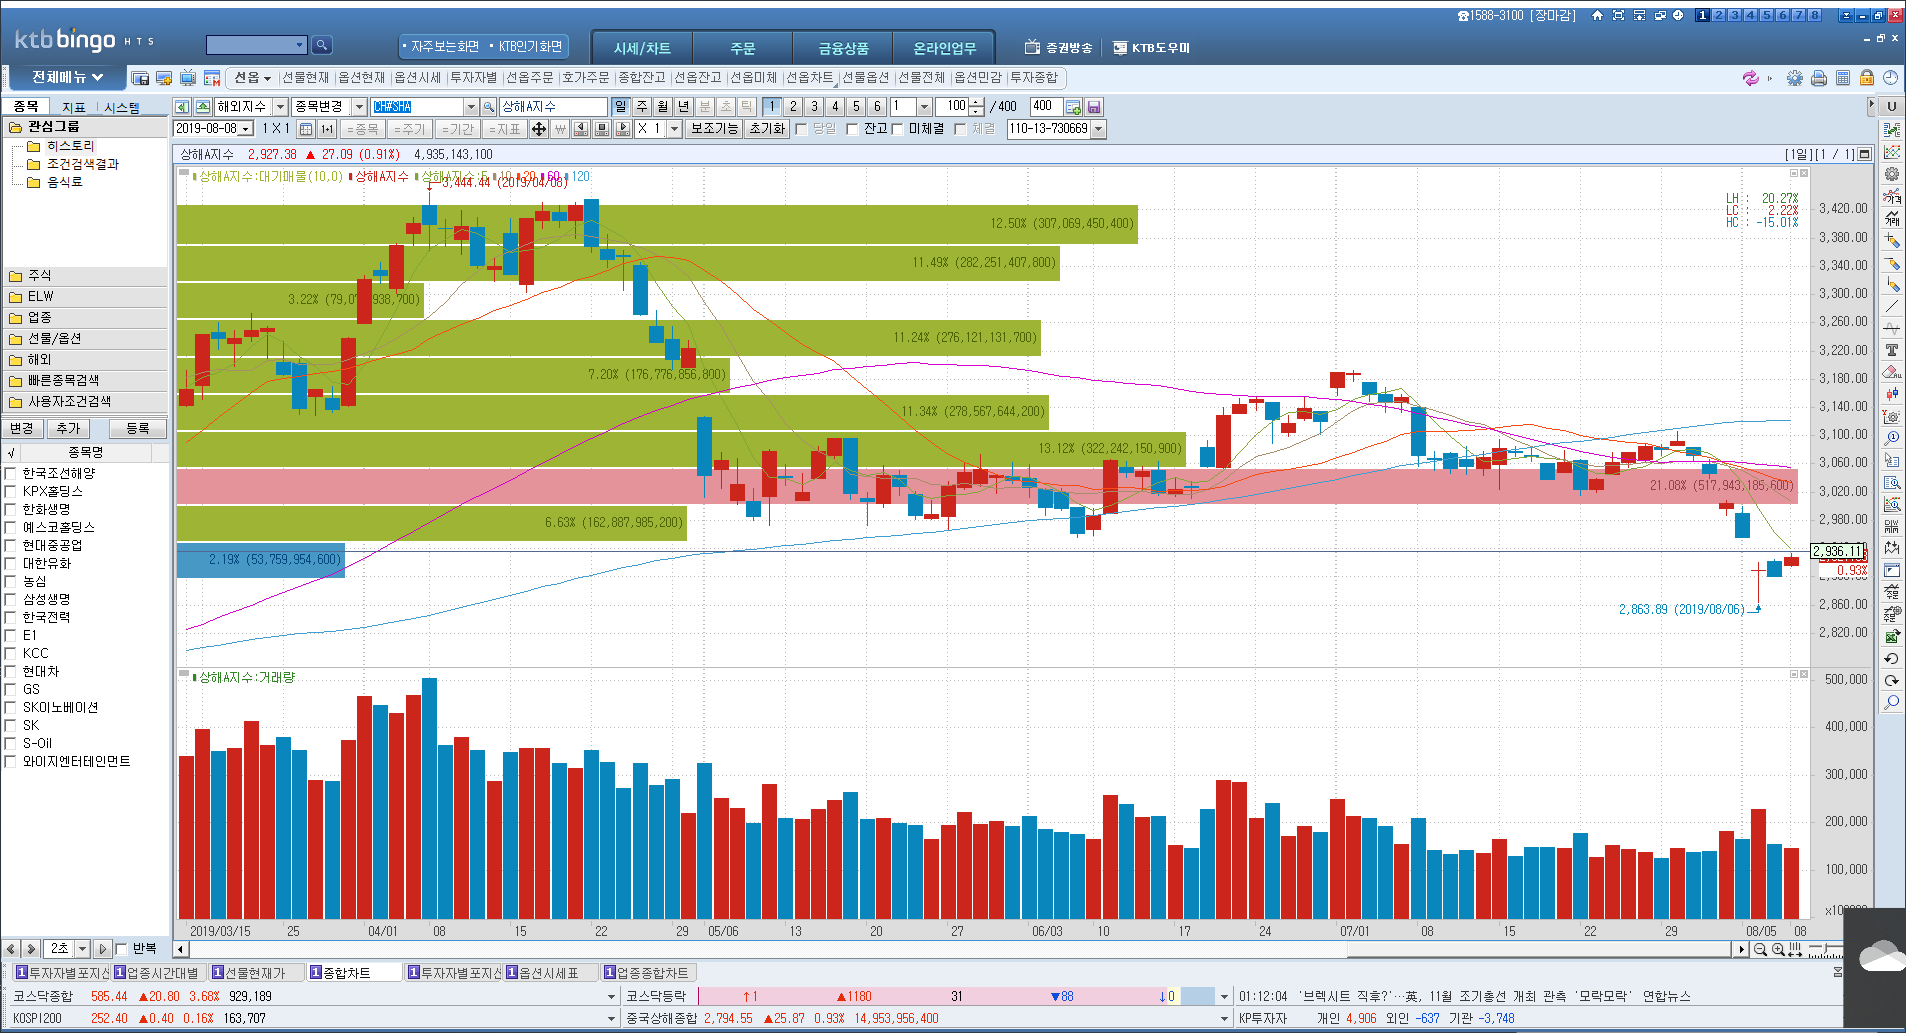Open the 코스닥종합 index dropdown arrow

[612, 996]
